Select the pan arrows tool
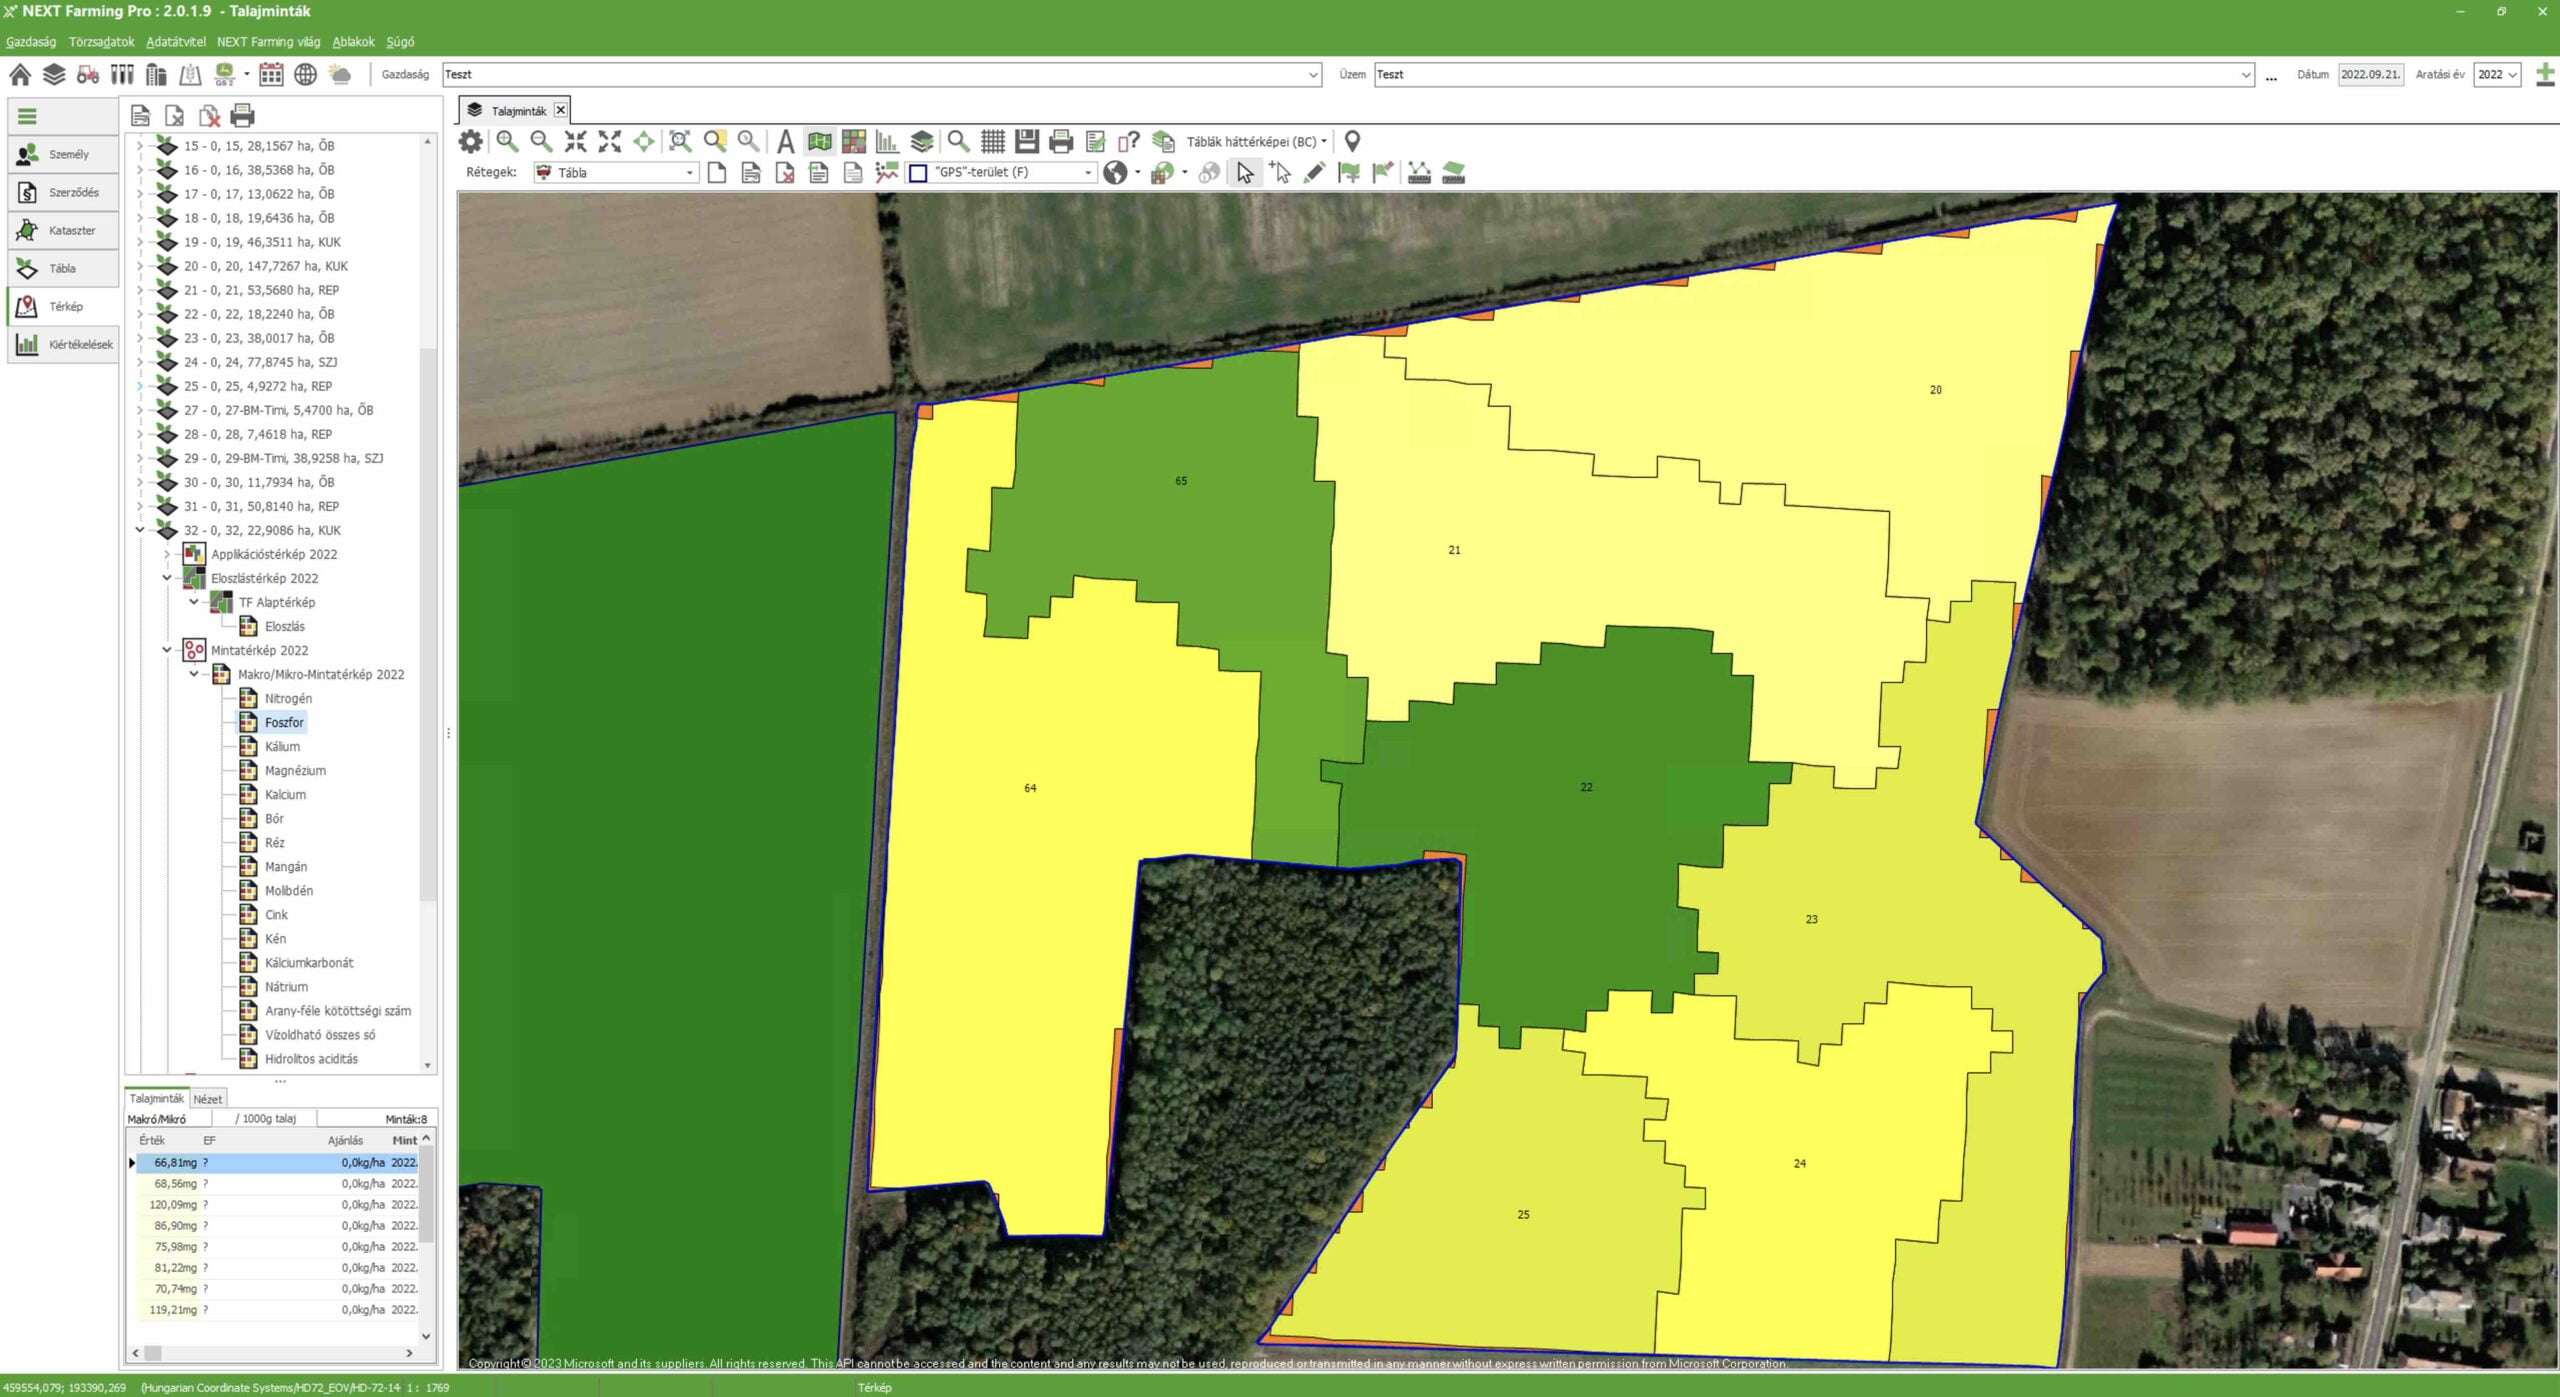 point(644,142)
